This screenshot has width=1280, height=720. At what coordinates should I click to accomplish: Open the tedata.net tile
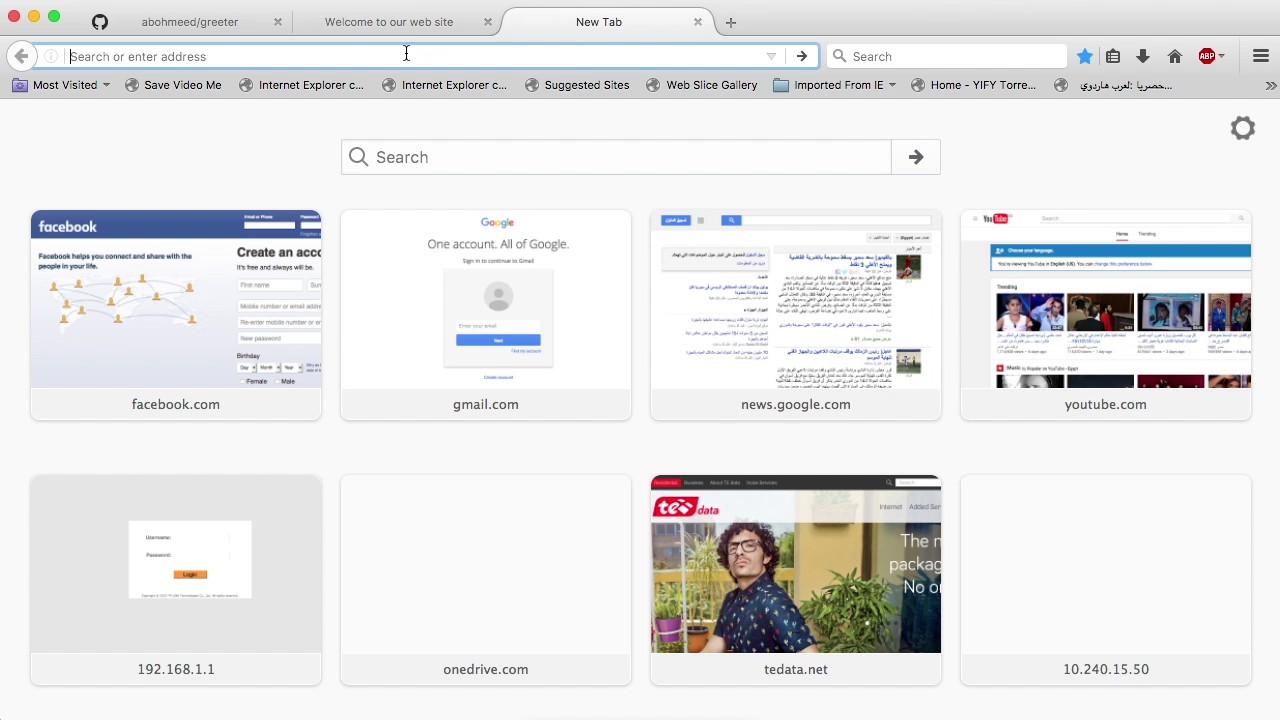[796, 580]
